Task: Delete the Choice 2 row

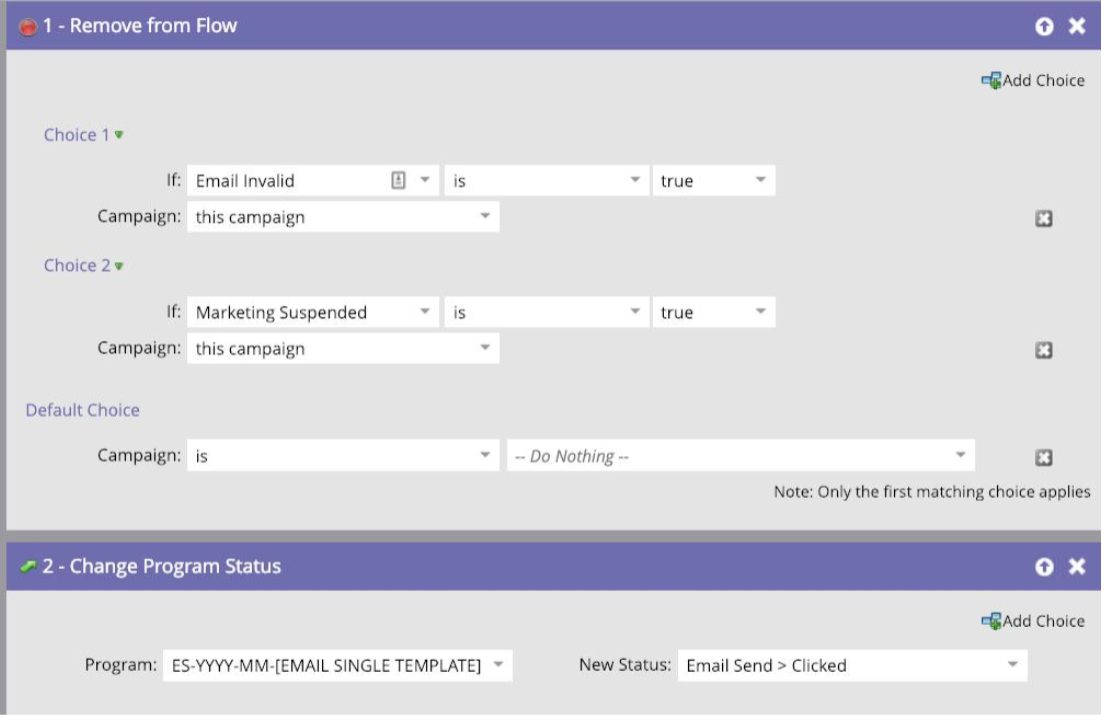Action: click(1043, 351)
